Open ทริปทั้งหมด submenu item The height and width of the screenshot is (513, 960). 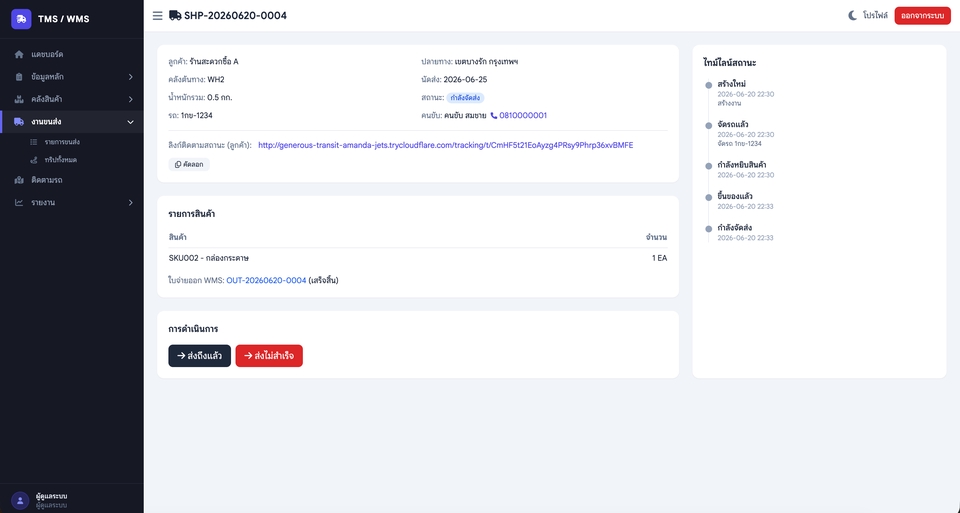pos(60,160)
